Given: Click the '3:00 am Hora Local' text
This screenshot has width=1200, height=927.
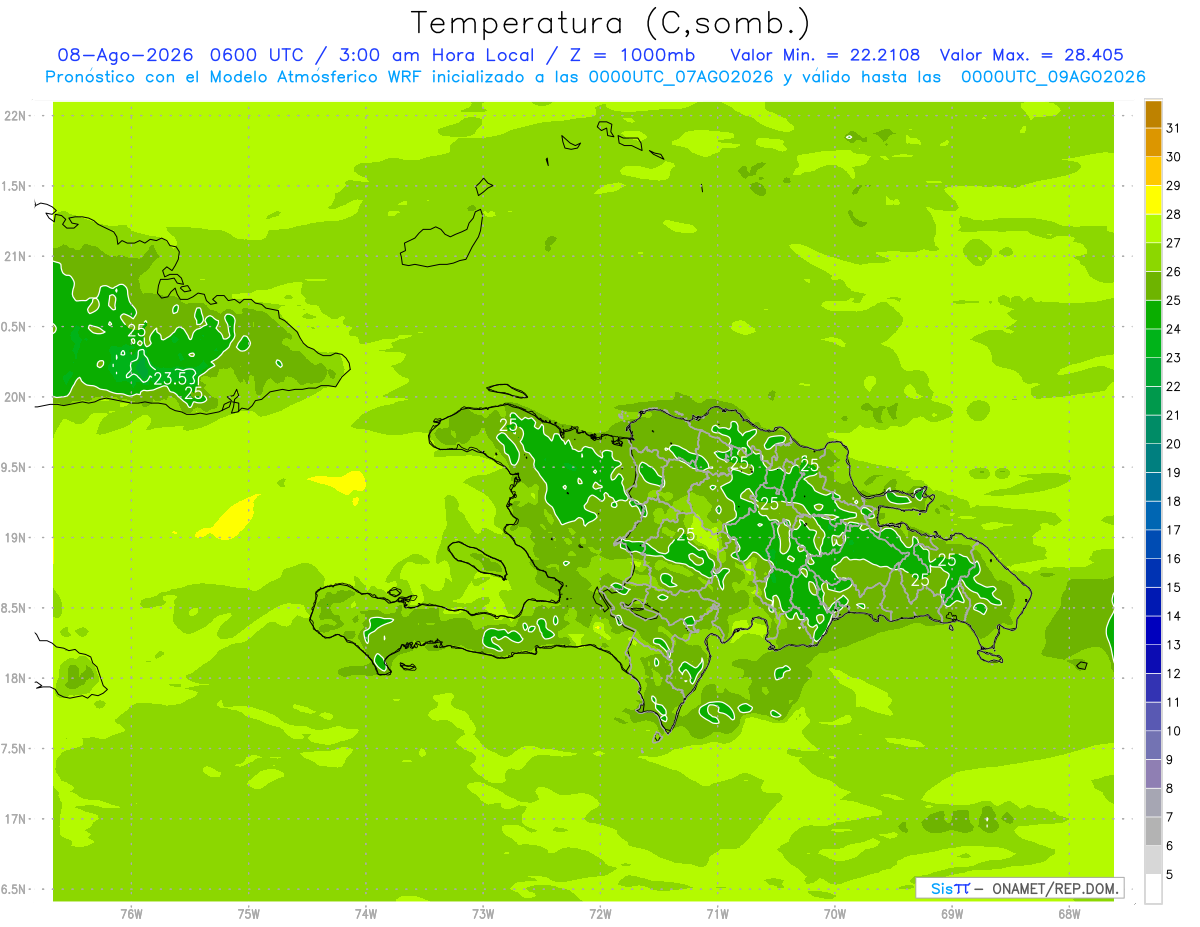Looking at the screenshot, I should (x=434, y=55).
